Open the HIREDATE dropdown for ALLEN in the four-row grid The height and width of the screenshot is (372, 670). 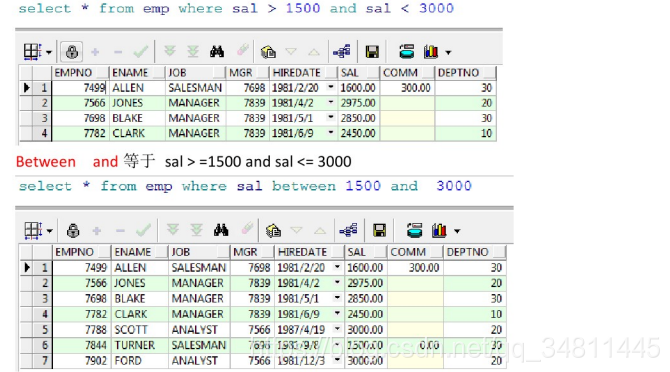331,87
